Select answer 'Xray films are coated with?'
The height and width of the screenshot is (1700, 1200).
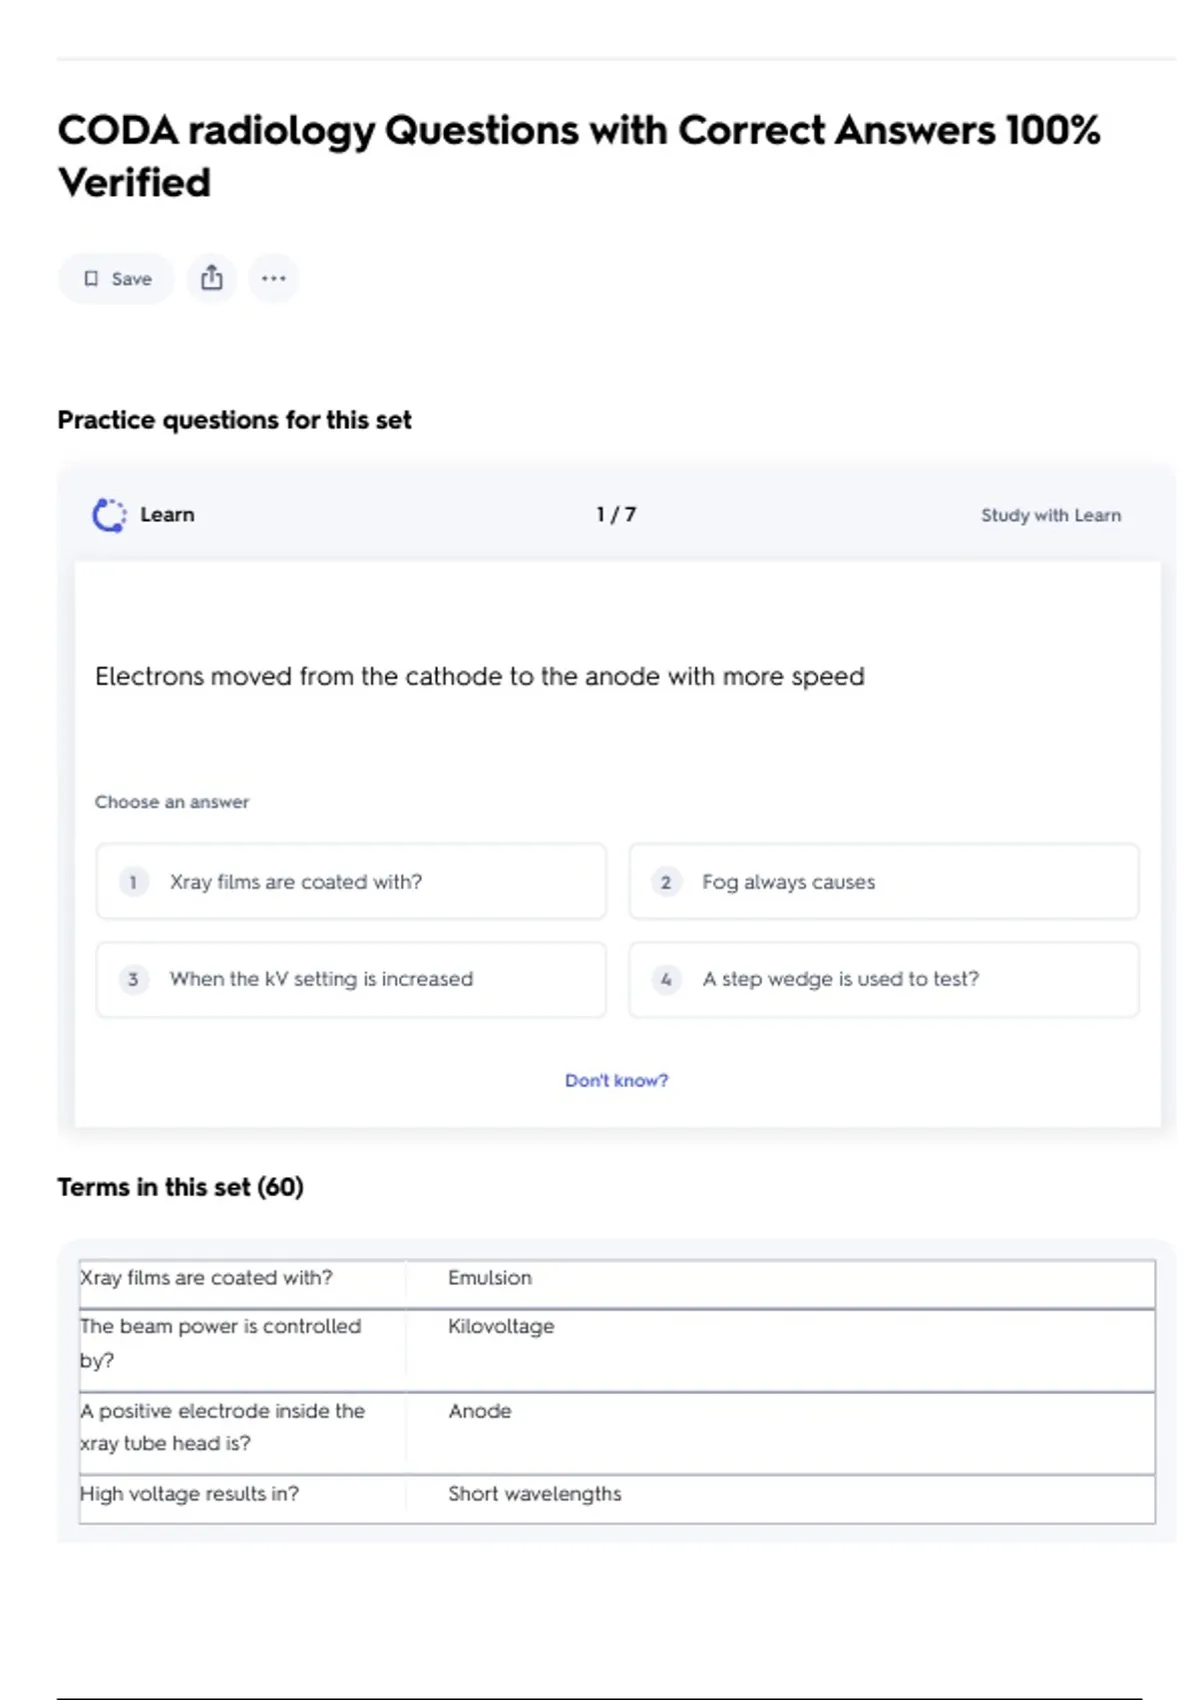click(x=351, y=882)
